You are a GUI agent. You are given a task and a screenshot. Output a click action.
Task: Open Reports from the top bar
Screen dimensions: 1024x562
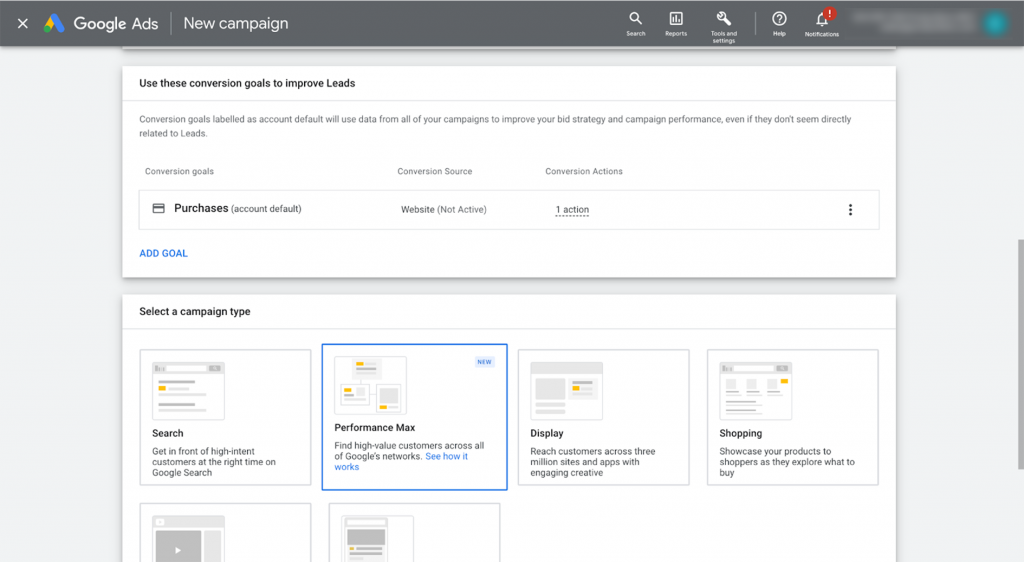pos(676,23)
